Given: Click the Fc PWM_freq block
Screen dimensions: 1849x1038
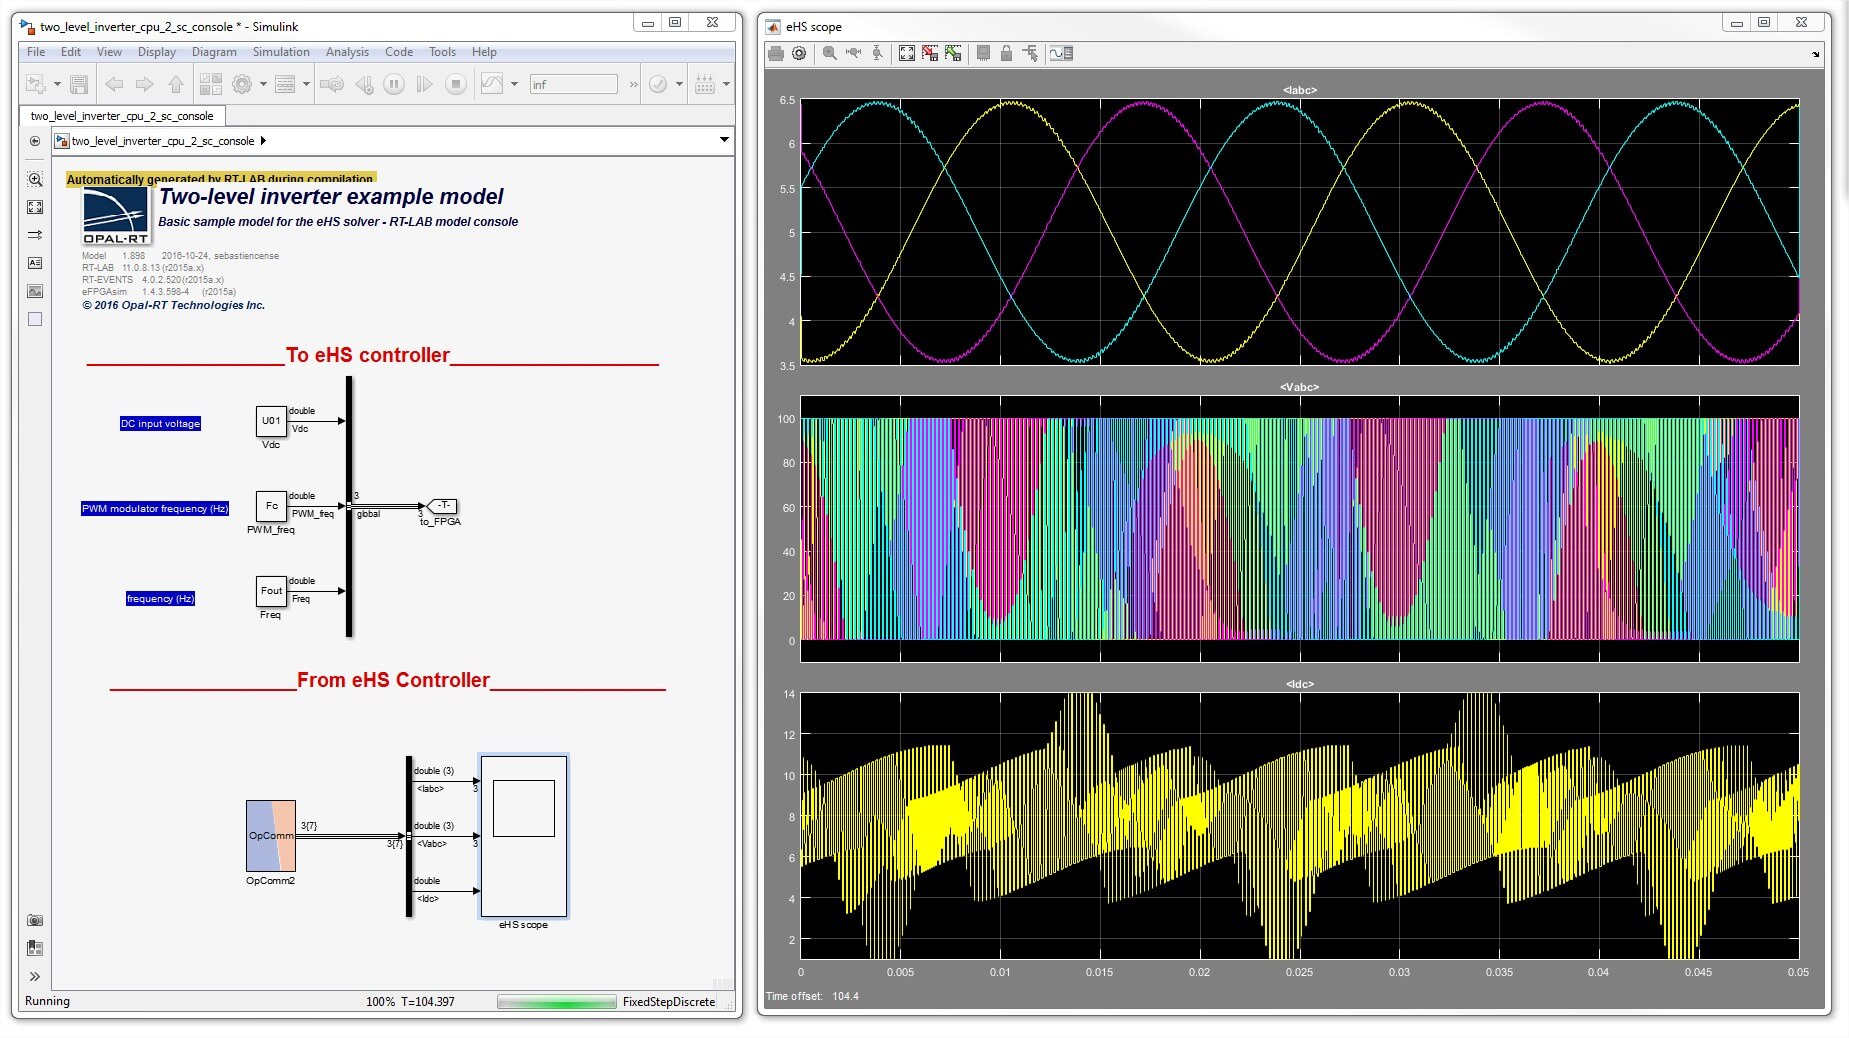Looking at the screenshot, I should tap(271, 506).
